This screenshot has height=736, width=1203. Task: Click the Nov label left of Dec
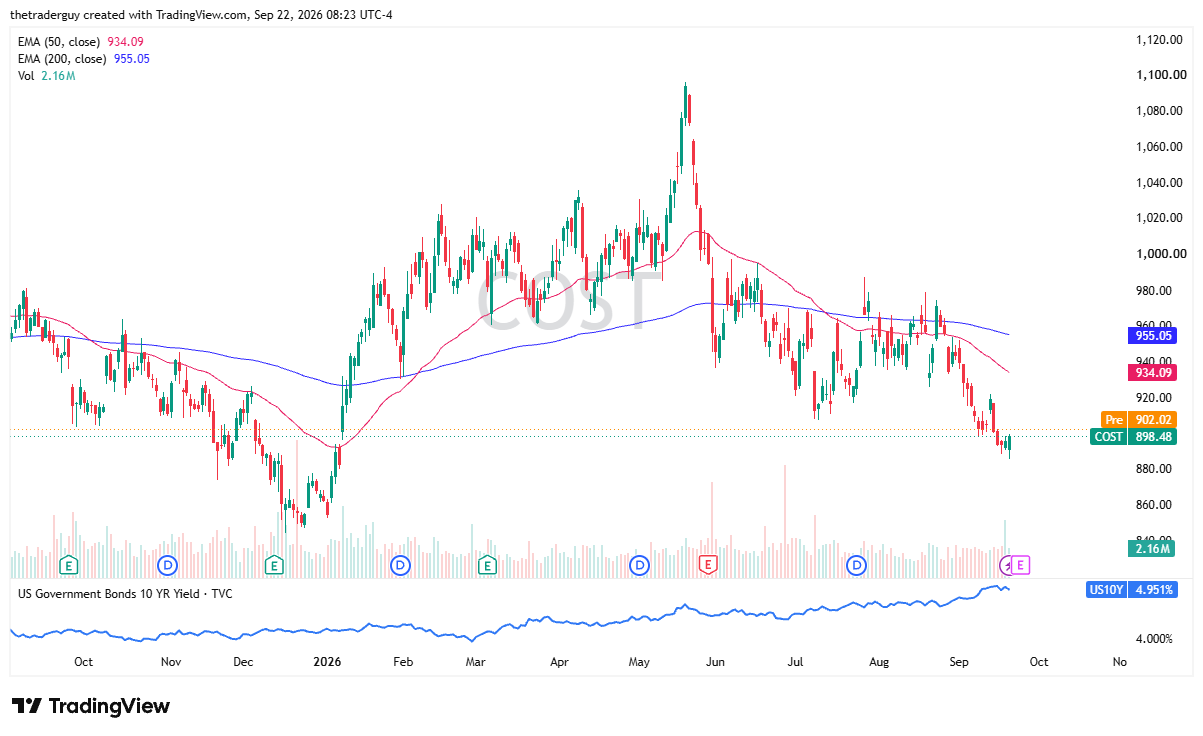(171, 662)
